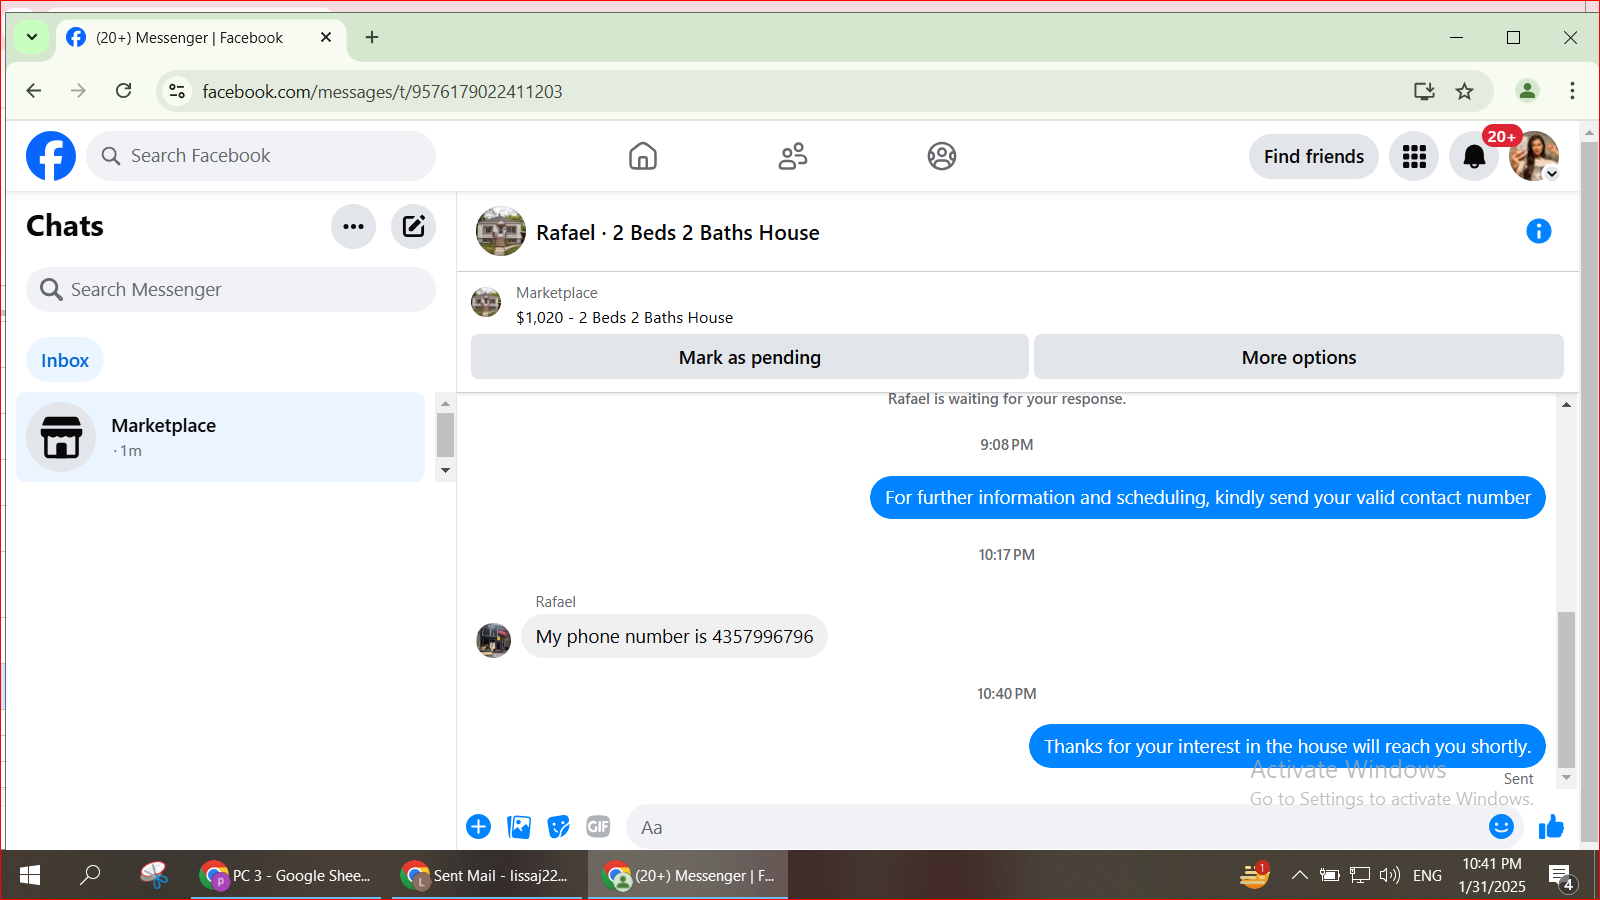Open the $1,020 listing link
Screen dimensions: 1600x900
624,317
